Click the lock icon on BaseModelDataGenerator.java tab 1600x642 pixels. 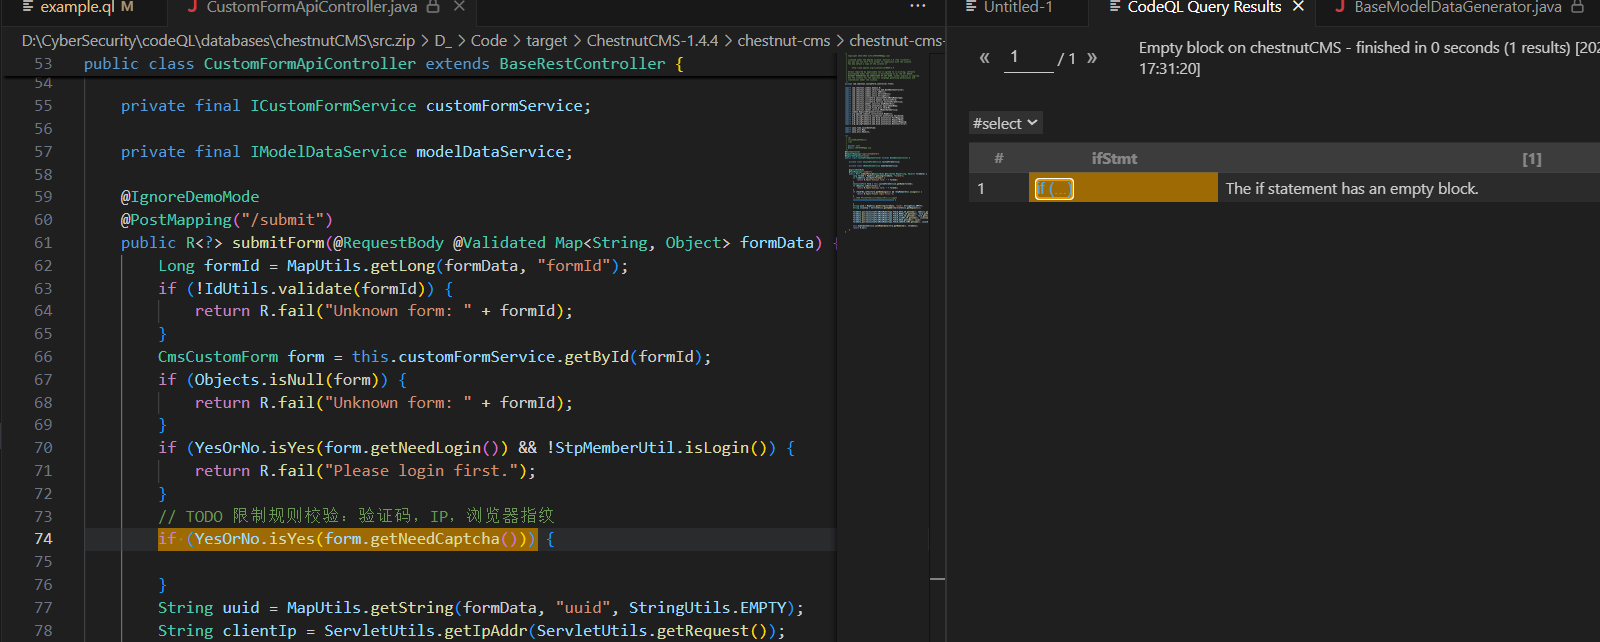click(1578, 7)
